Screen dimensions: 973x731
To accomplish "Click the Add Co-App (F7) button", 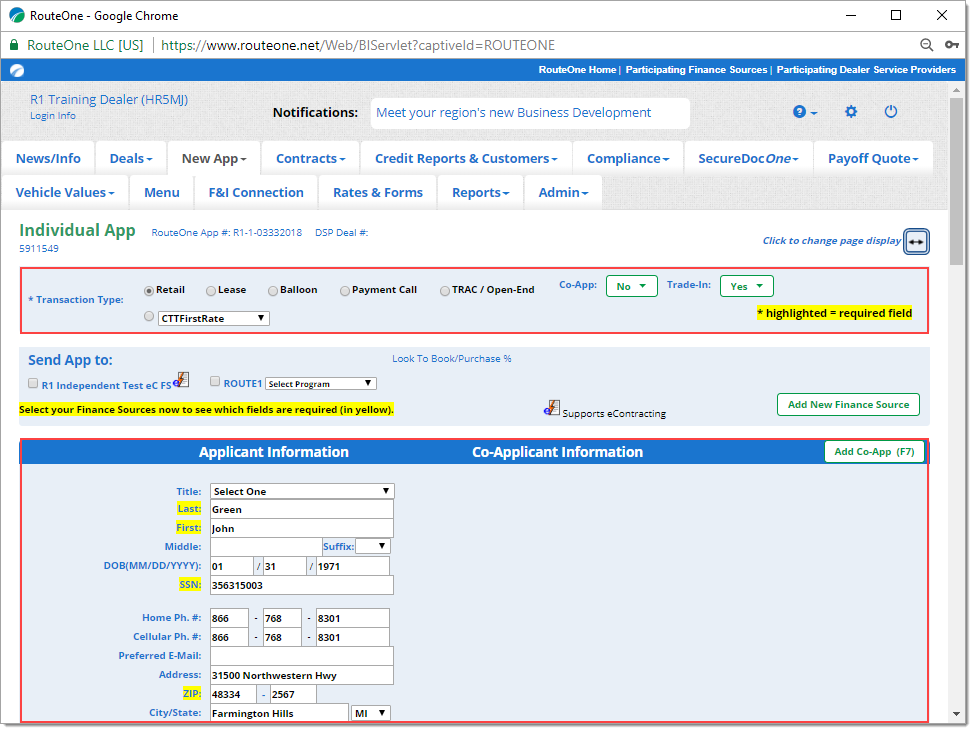I will click(x=874, y=452).
